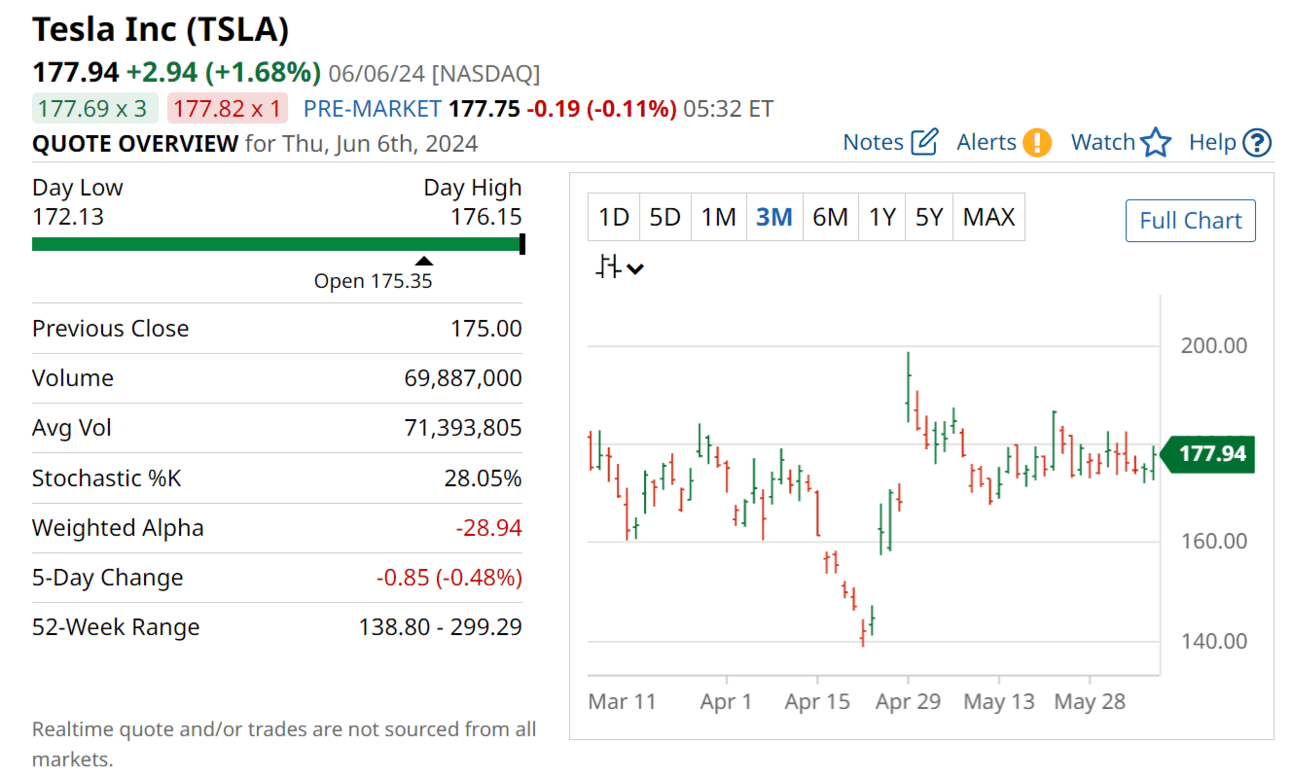This screenshot has width=1292, height=778.
Task: Click the Stochastic %K value 28.05%
Action: tap(483, 478)
